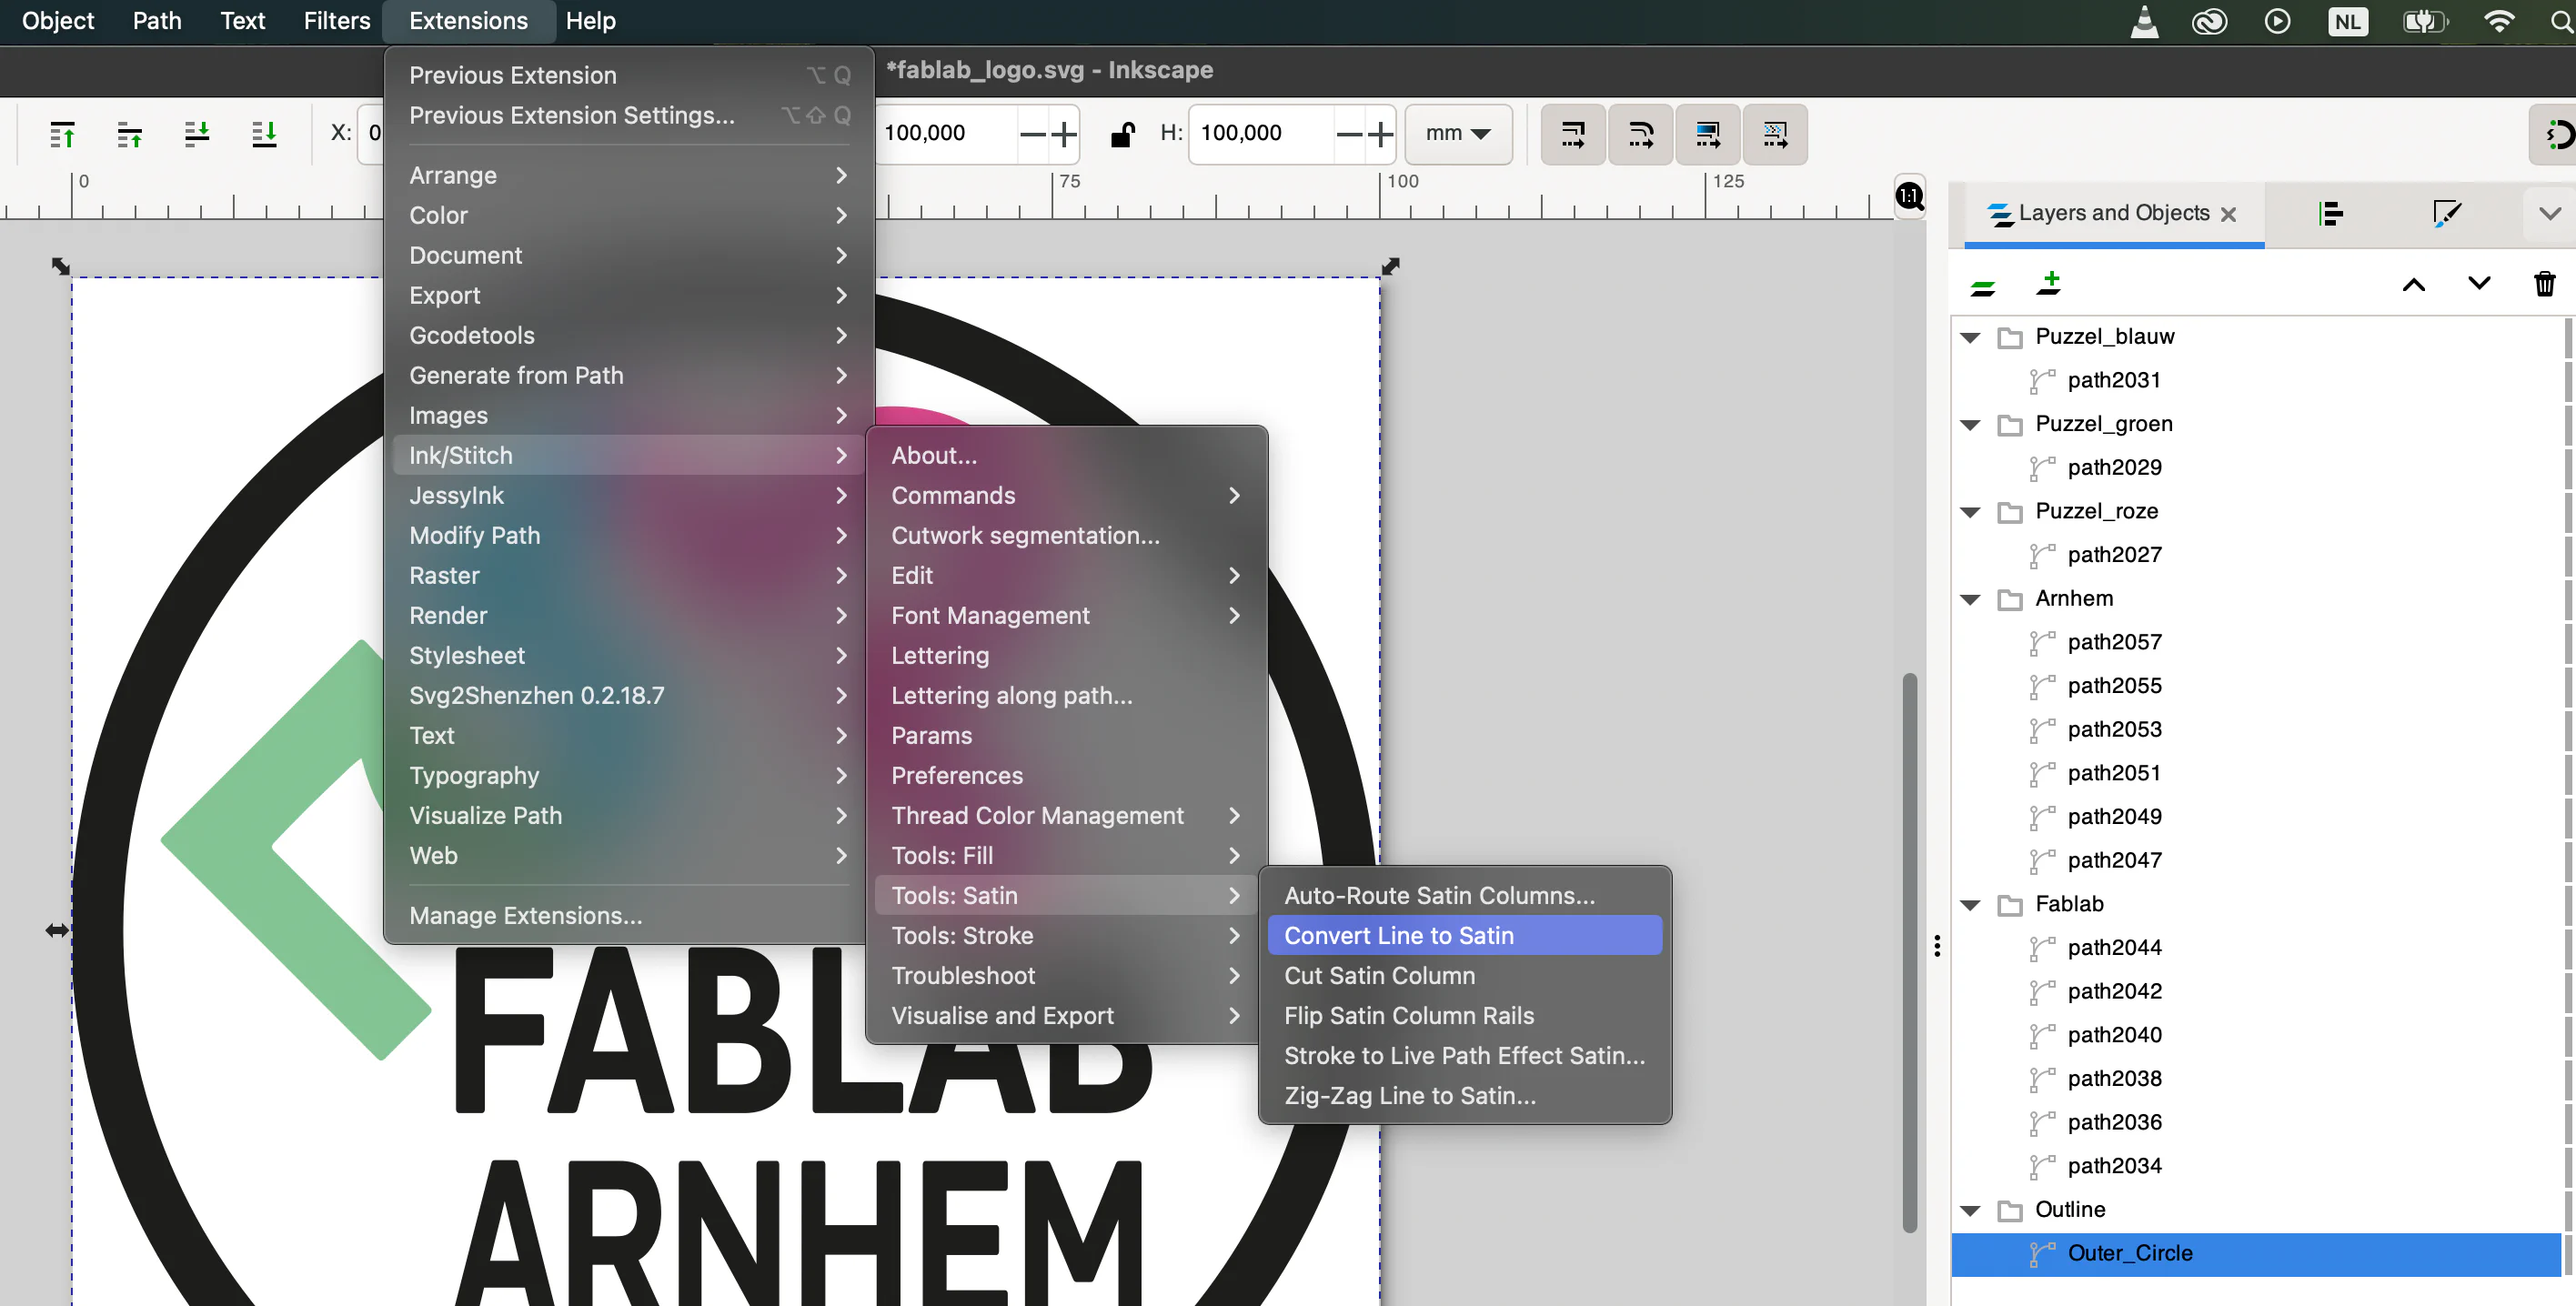Choose Convert Line to Satin
The height and width of the screenshot is (1306, 2576).
(x=1464, y=935)
